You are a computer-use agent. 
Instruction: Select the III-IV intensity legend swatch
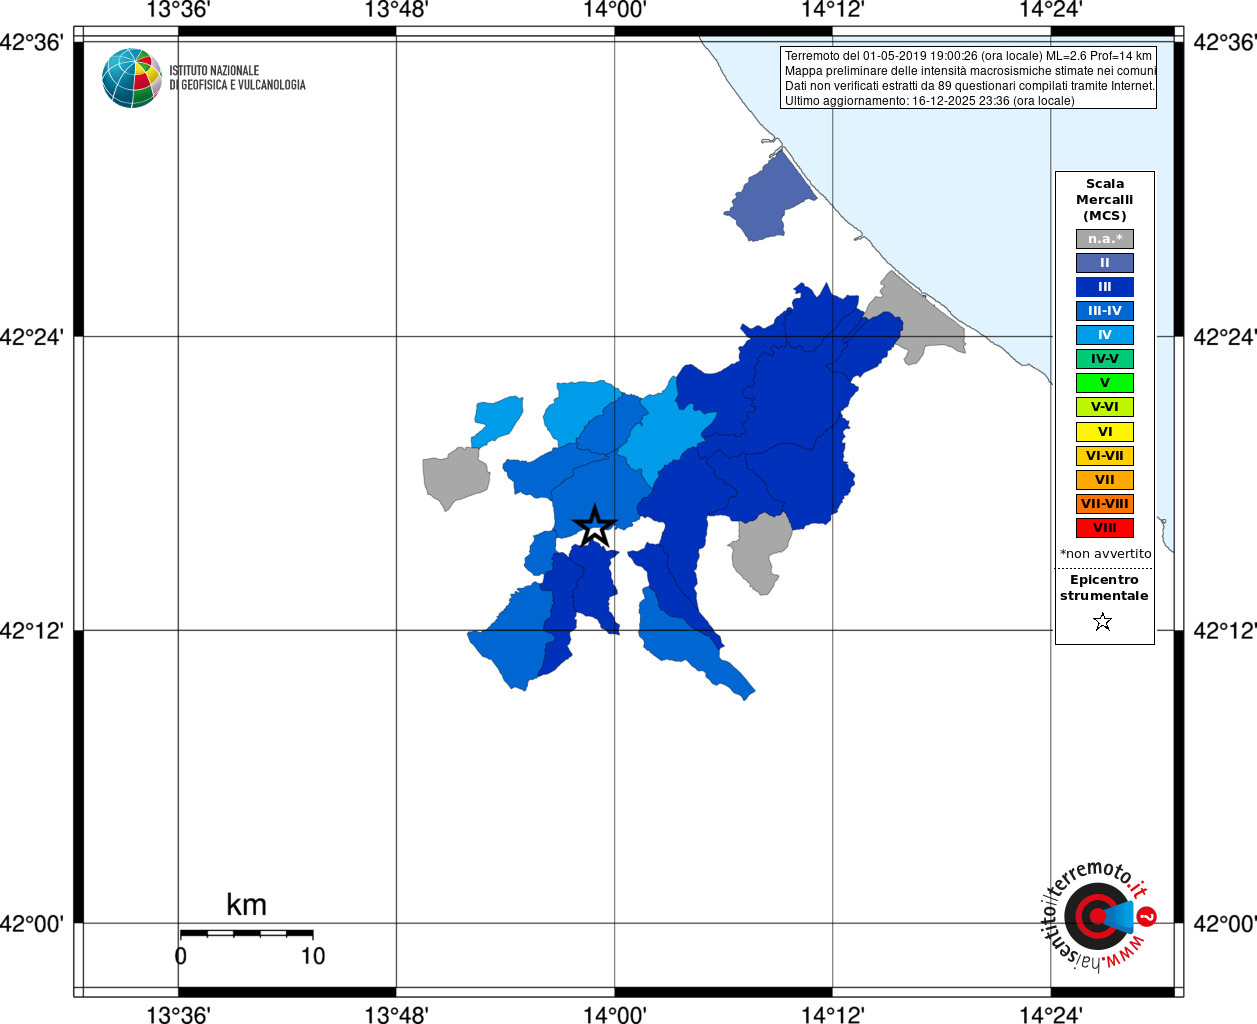pos(1105,311)
